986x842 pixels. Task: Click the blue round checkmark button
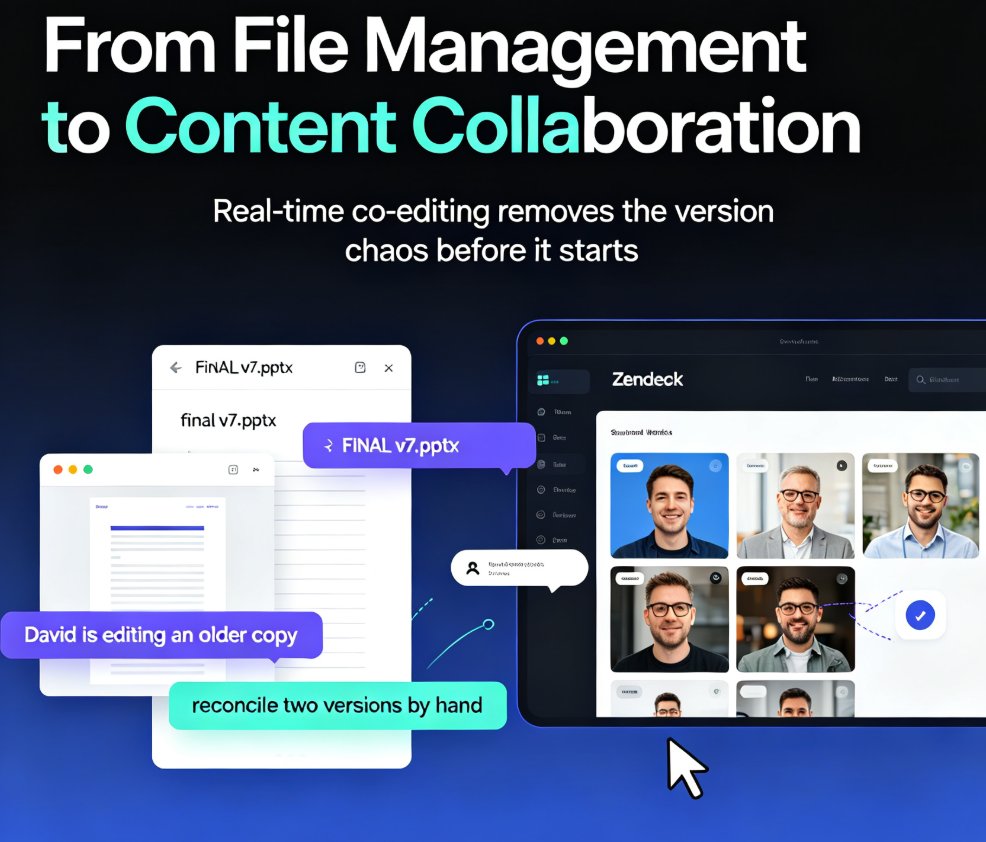[x=920, y=616]
